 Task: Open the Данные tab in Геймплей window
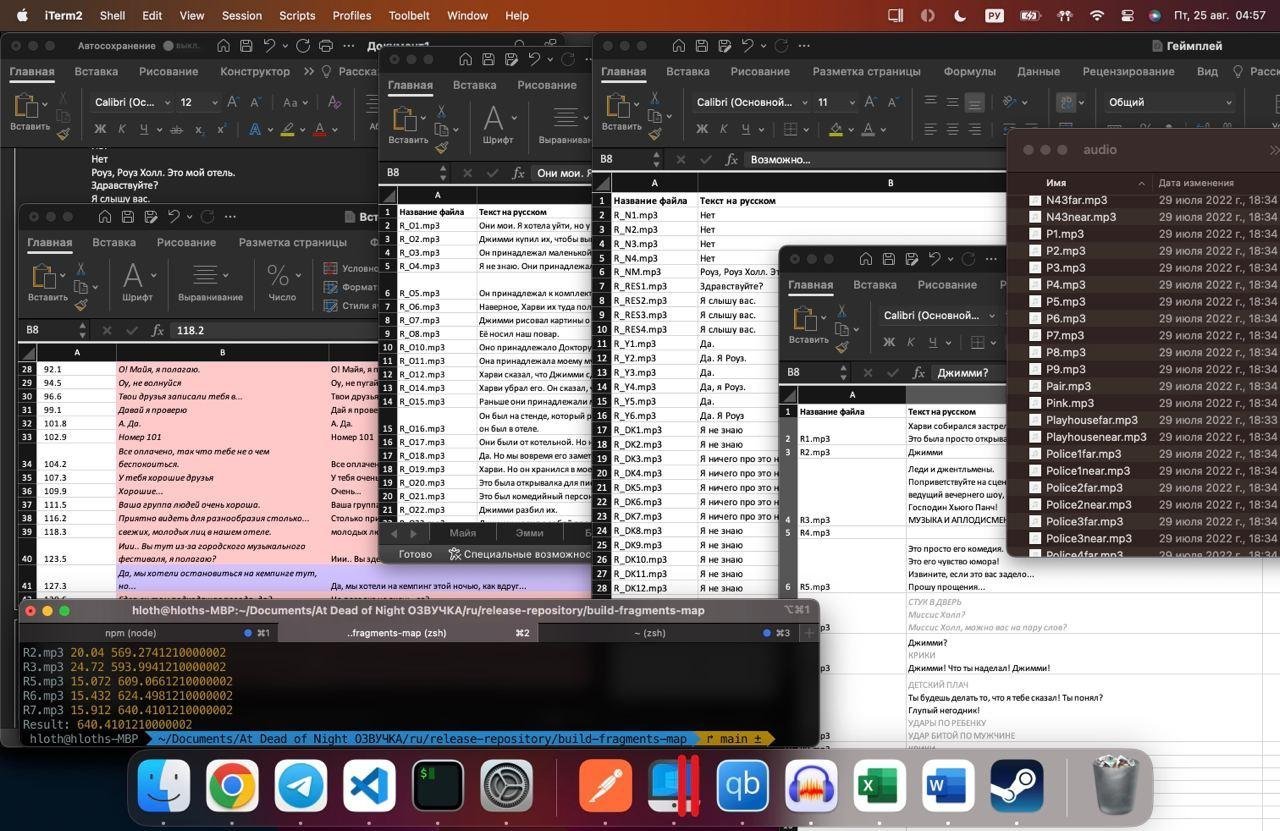click(1038, 71)
